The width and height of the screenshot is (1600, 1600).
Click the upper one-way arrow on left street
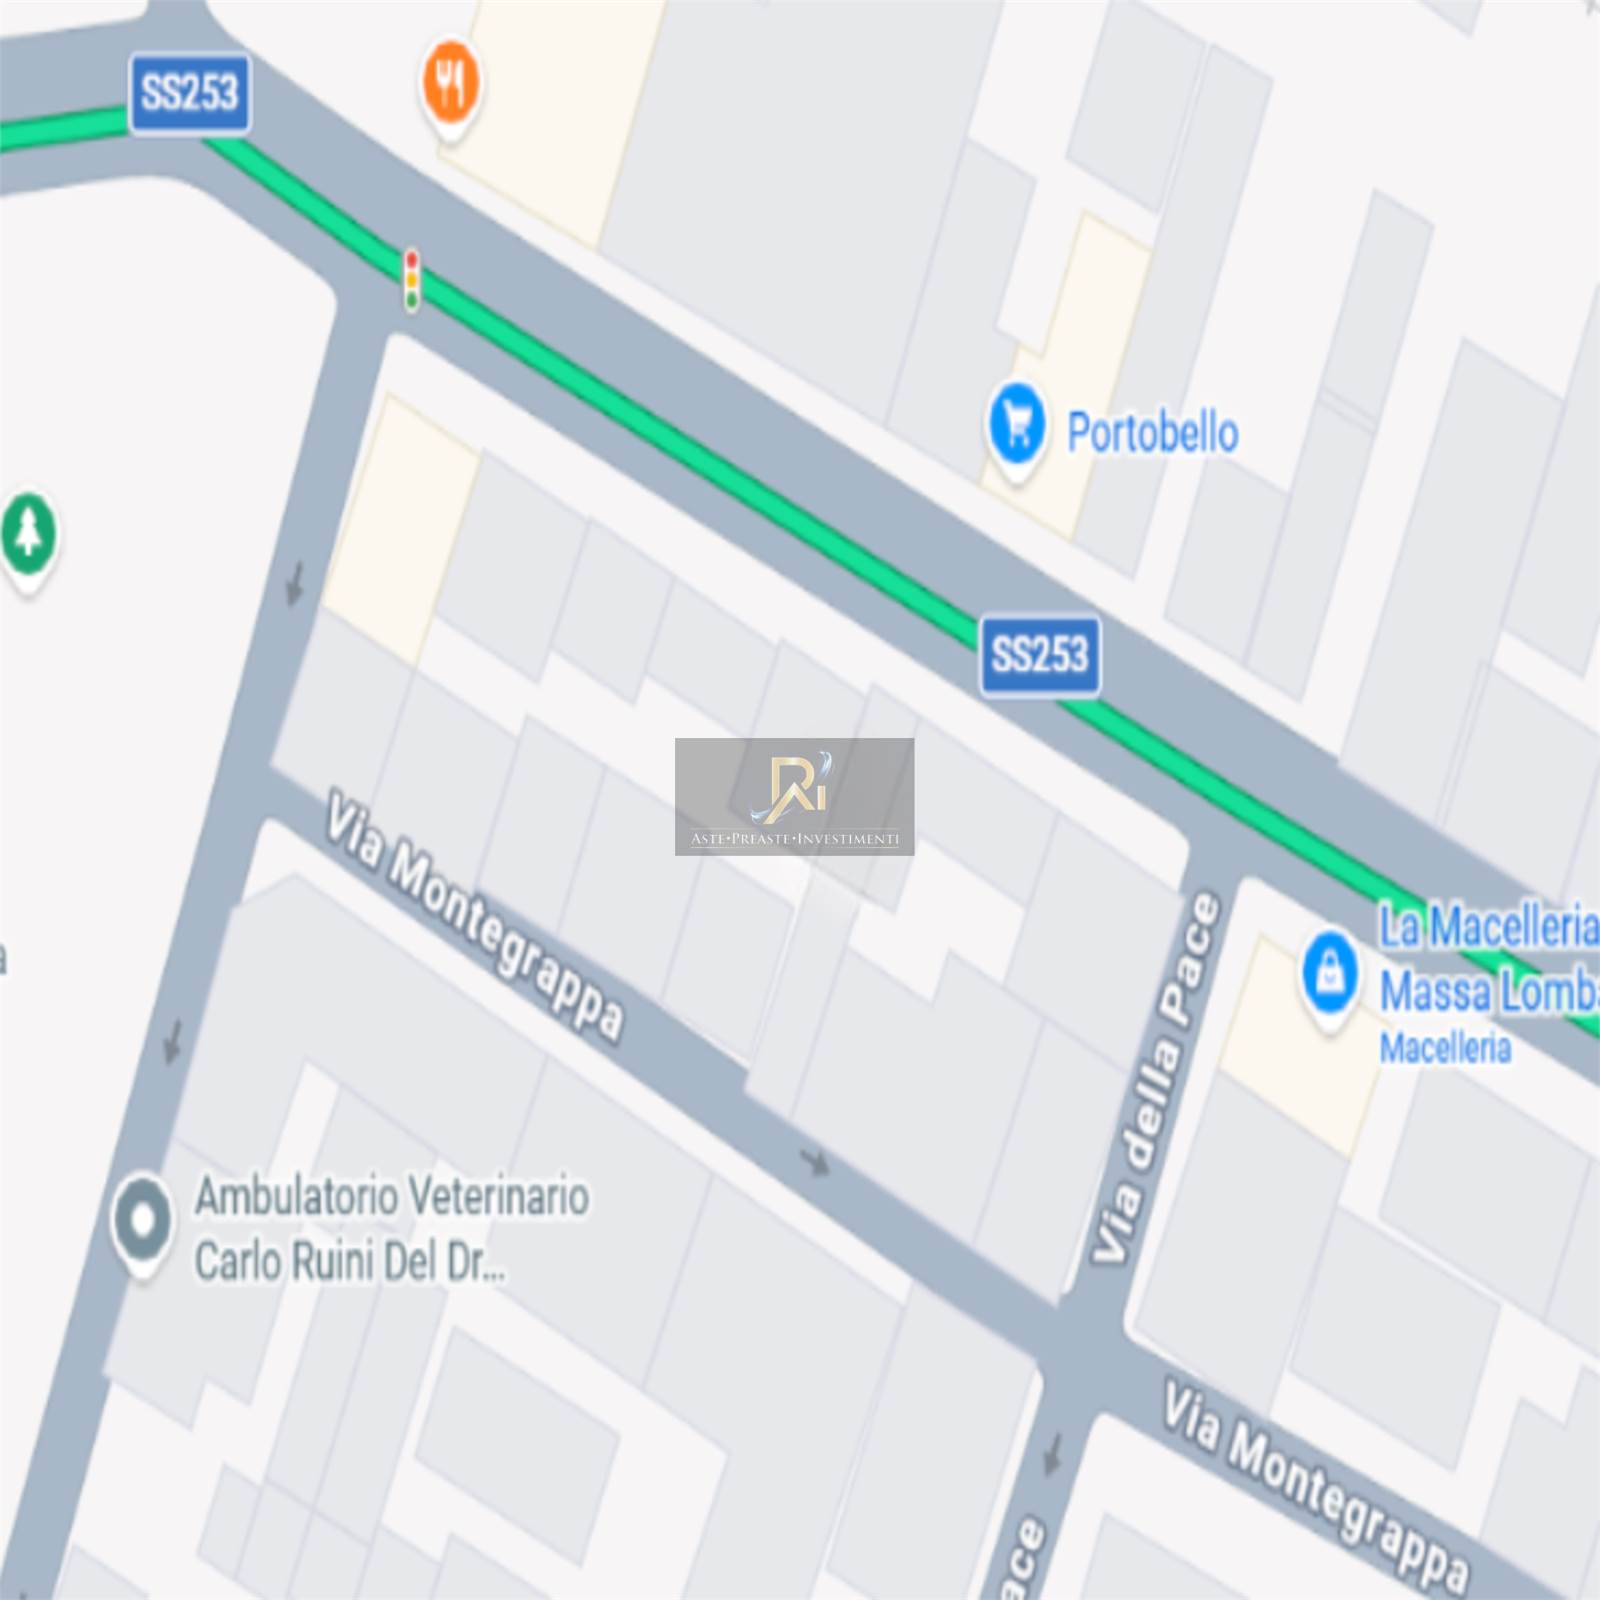click(x=294, y=584)
